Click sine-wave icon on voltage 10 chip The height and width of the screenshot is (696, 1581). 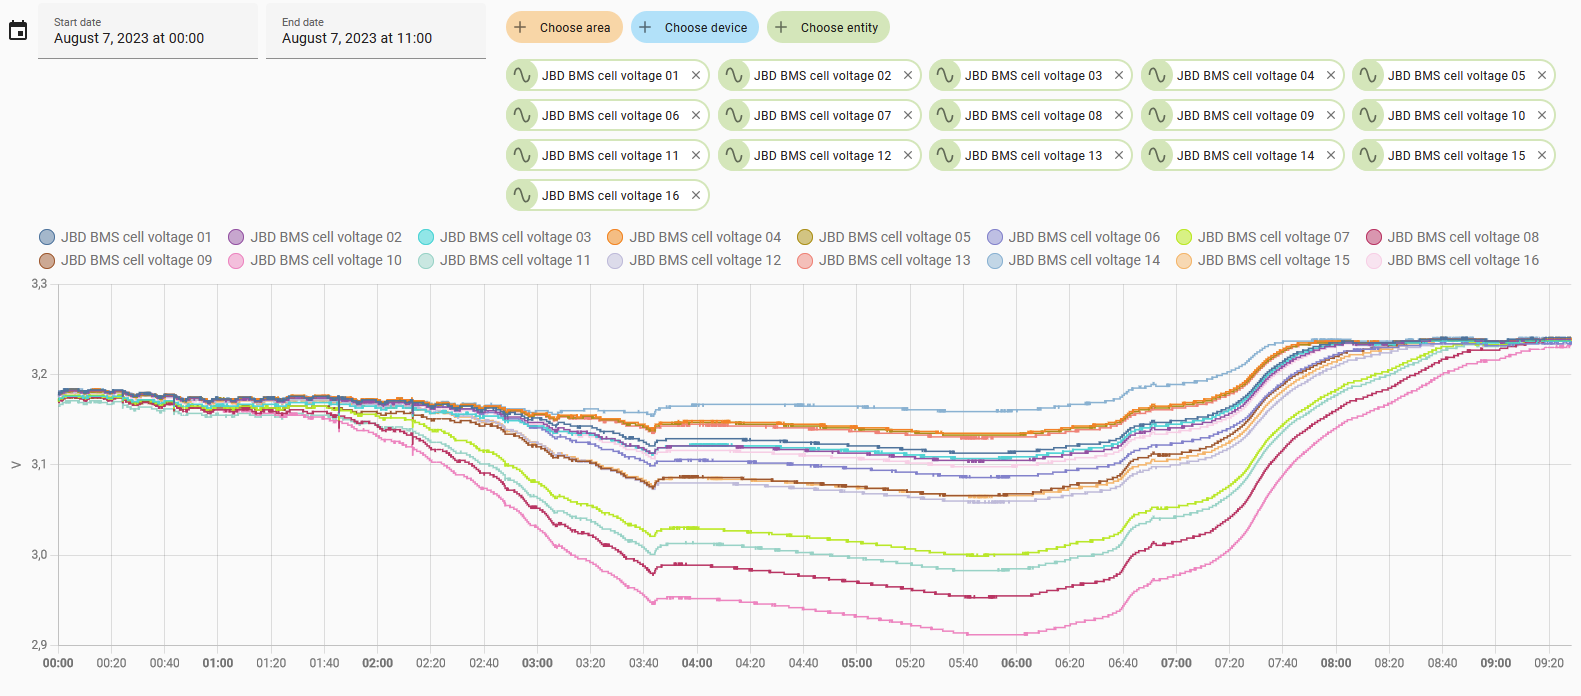[x=1368, y=115]
